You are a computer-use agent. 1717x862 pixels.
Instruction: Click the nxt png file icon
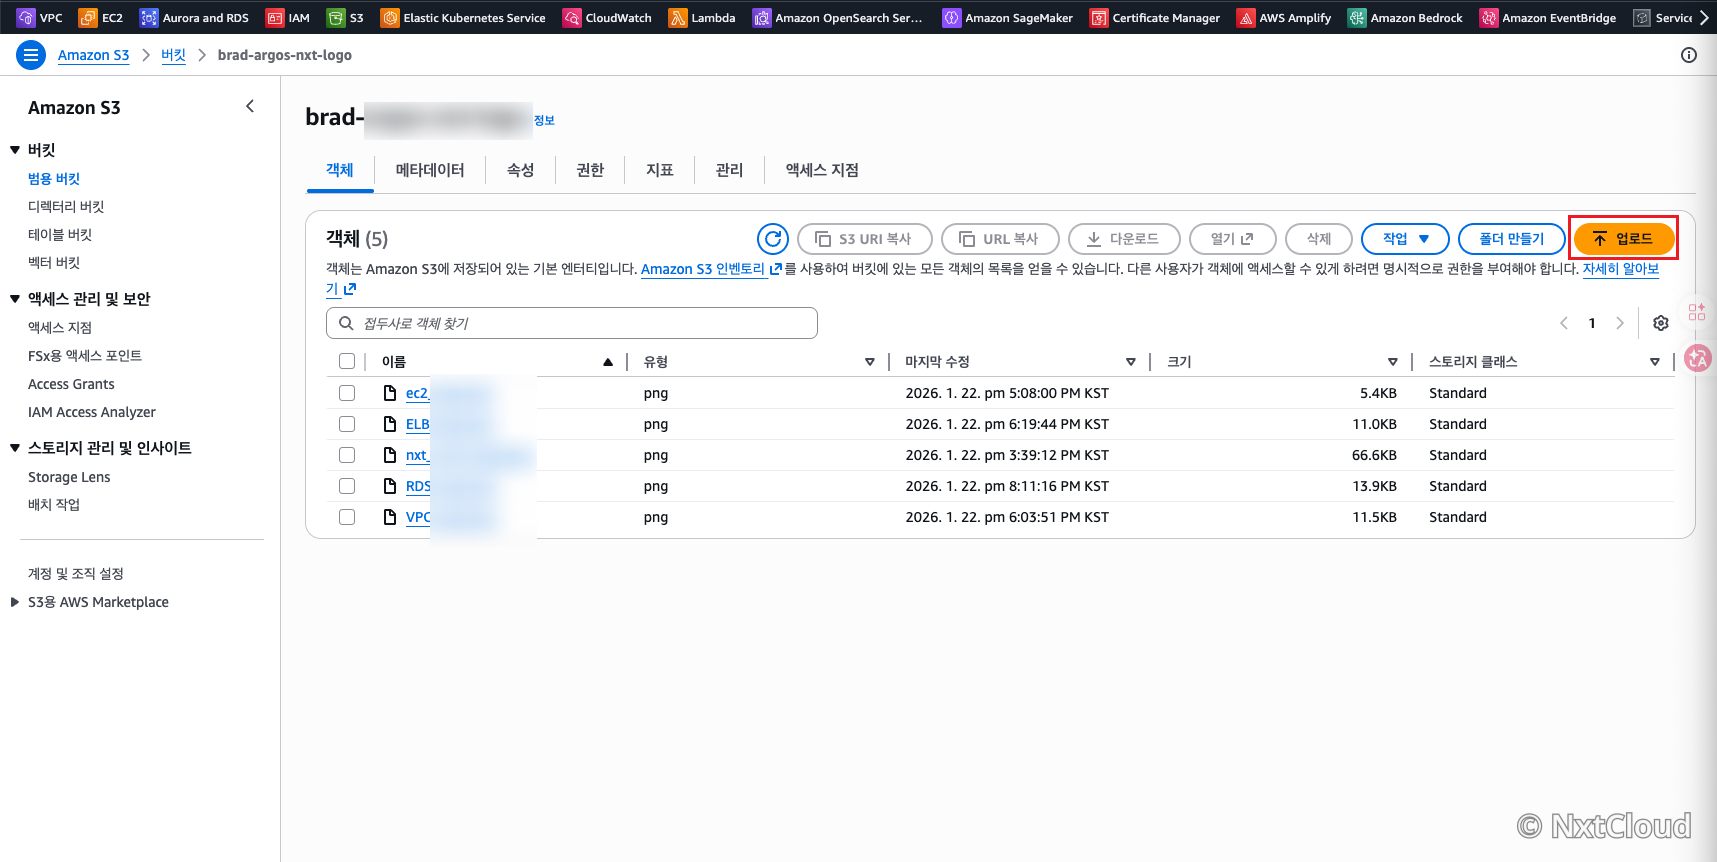390,455
